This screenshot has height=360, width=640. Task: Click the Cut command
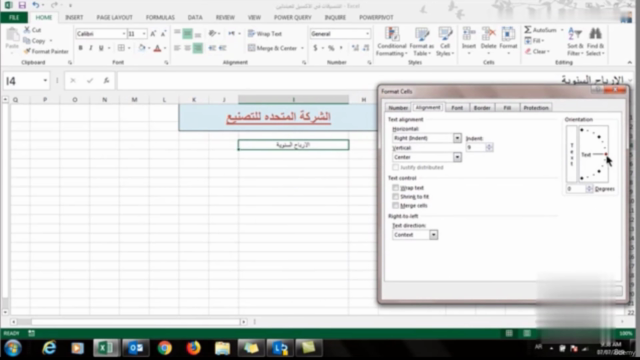point(32,30)
